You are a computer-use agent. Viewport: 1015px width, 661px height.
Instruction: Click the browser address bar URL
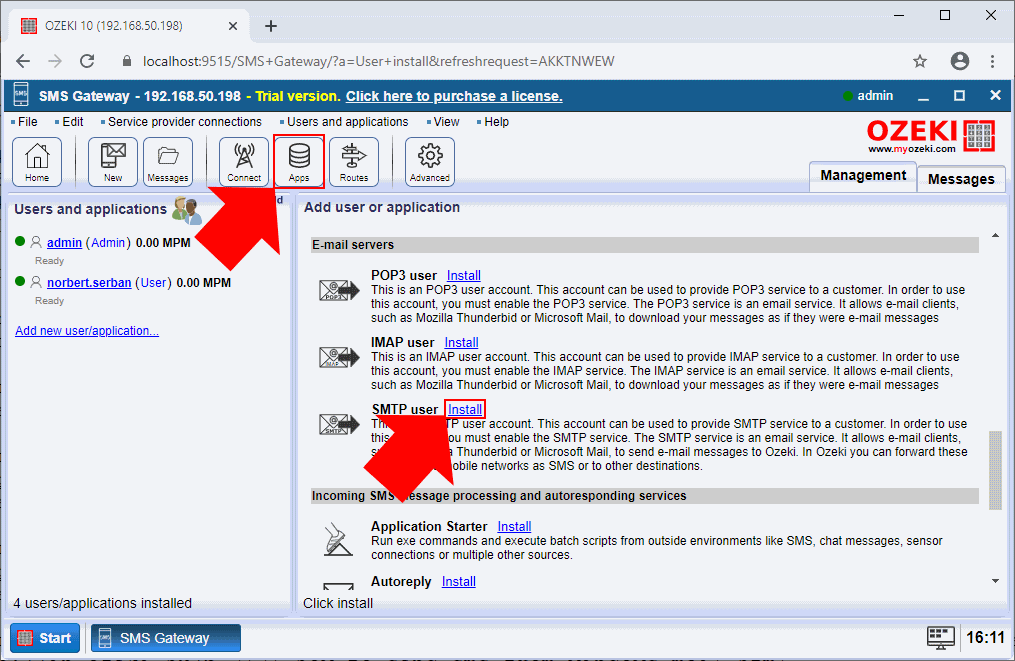pyautogui.click(x=379, y=62)
